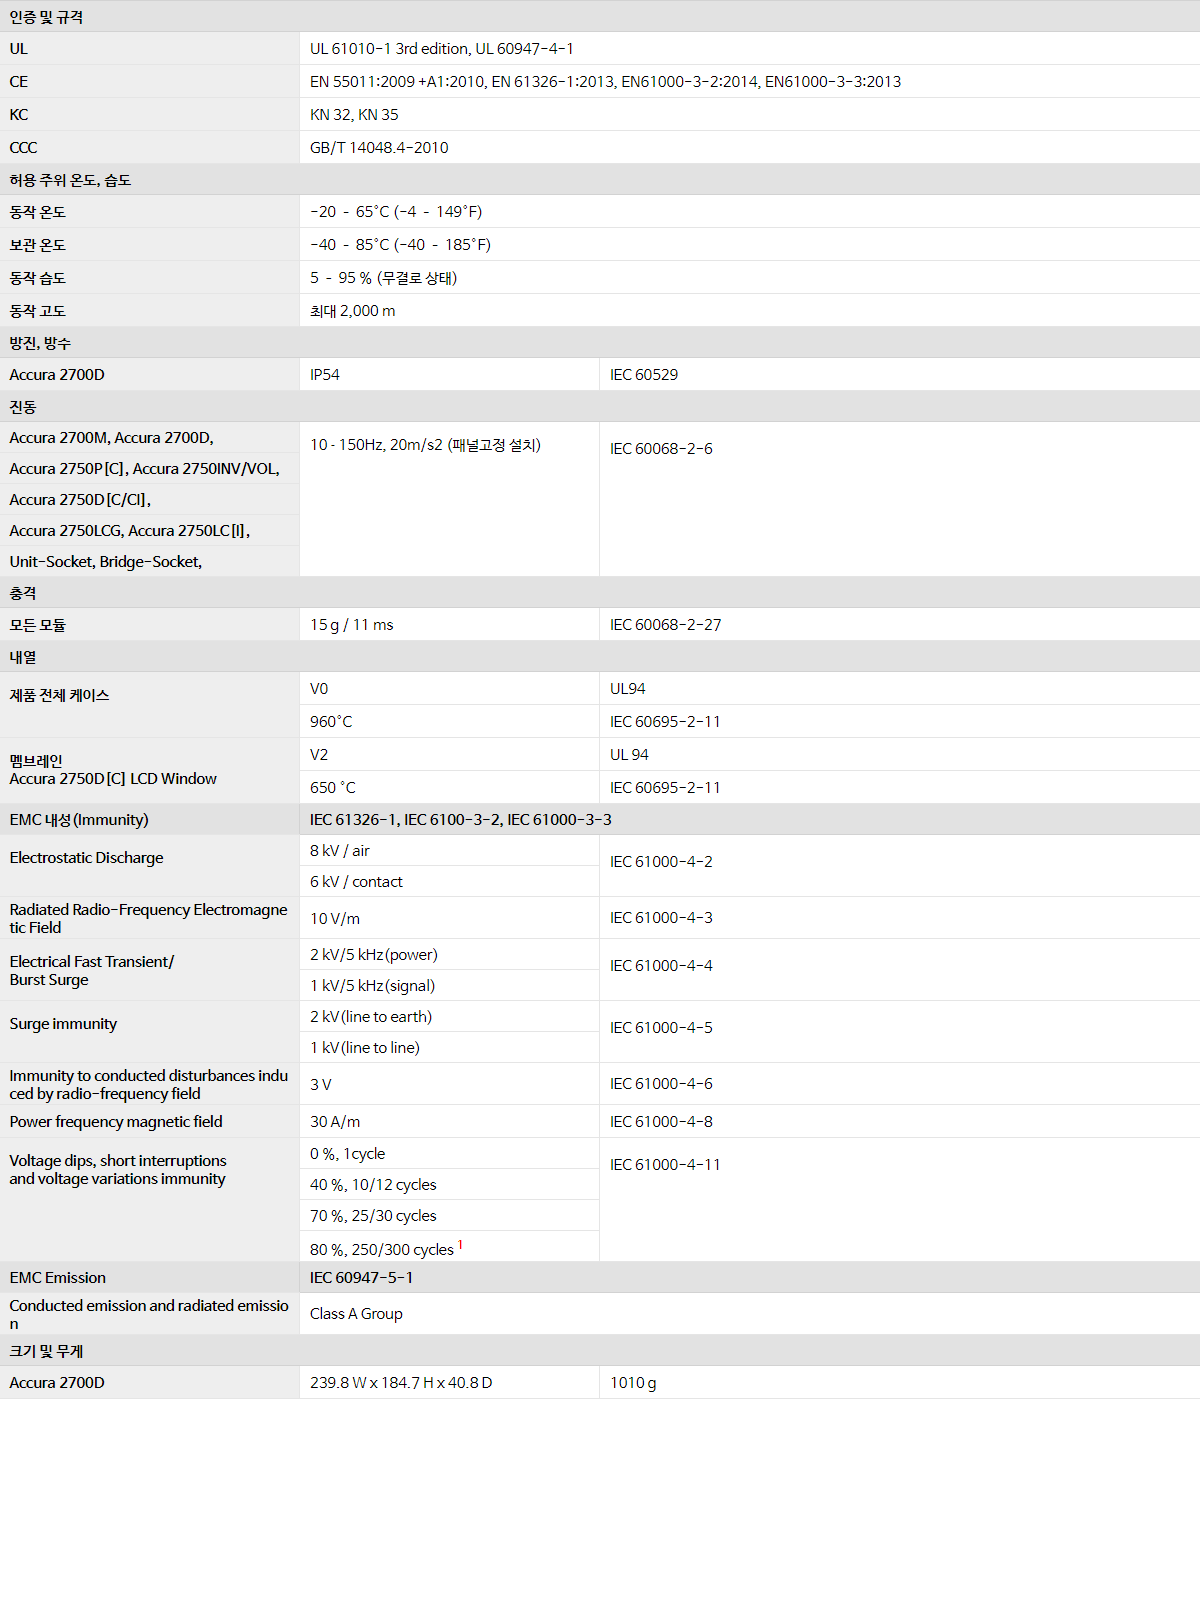The width and height of the screenshot is (1200, 1600).
Task: Select the UL value 'UL 61010-1 3rd edition, UL 60947-4-1'
Action: tap(441, 49)
